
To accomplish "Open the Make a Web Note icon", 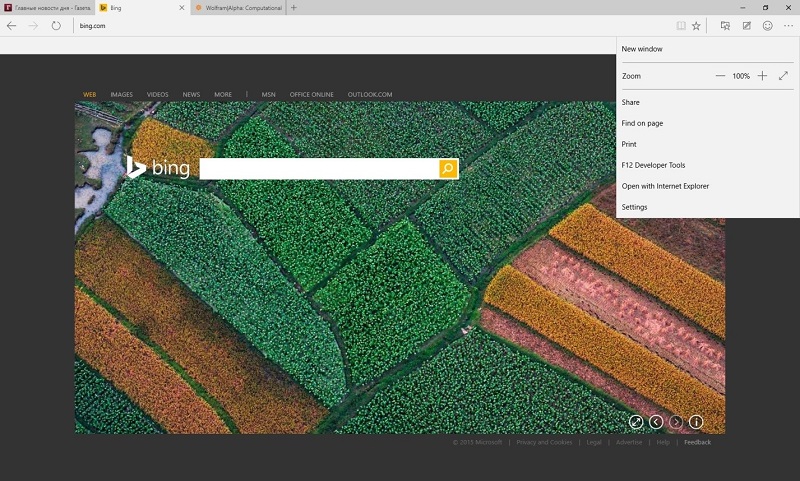I will click(x=746, y=26).
